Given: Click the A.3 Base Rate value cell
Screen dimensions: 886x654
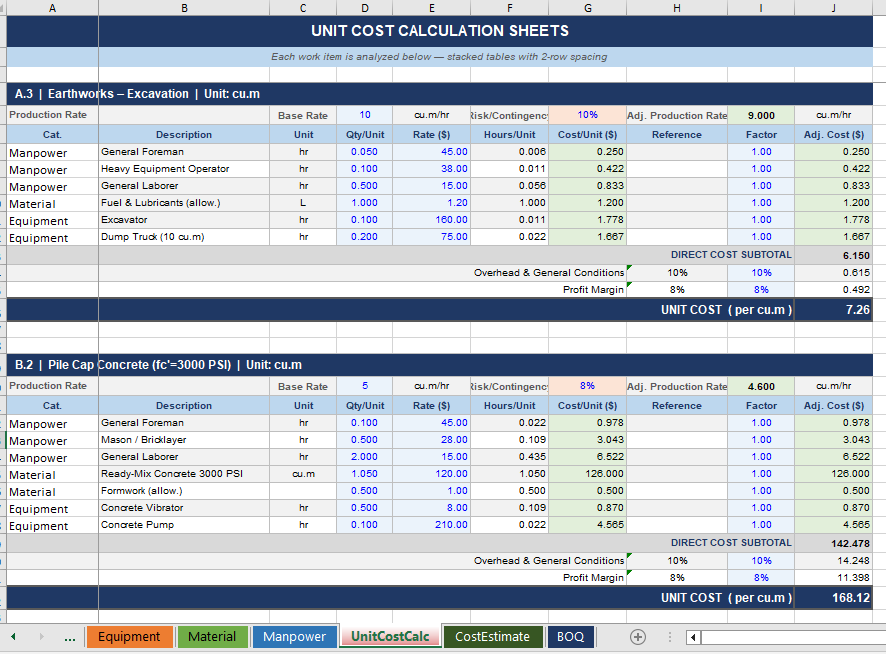Looking at the screenshot, I should coord(365,115).
